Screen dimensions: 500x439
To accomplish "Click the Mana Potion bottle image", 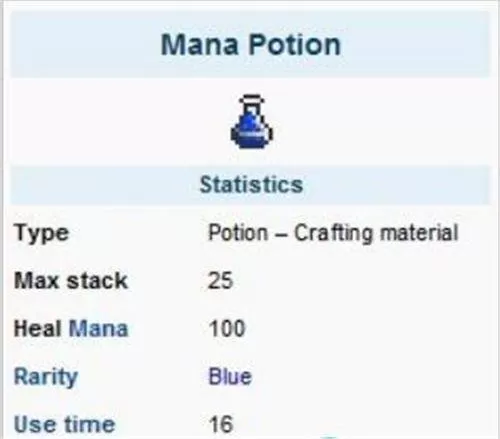I will pyautogui.click(x=252, y=121).
